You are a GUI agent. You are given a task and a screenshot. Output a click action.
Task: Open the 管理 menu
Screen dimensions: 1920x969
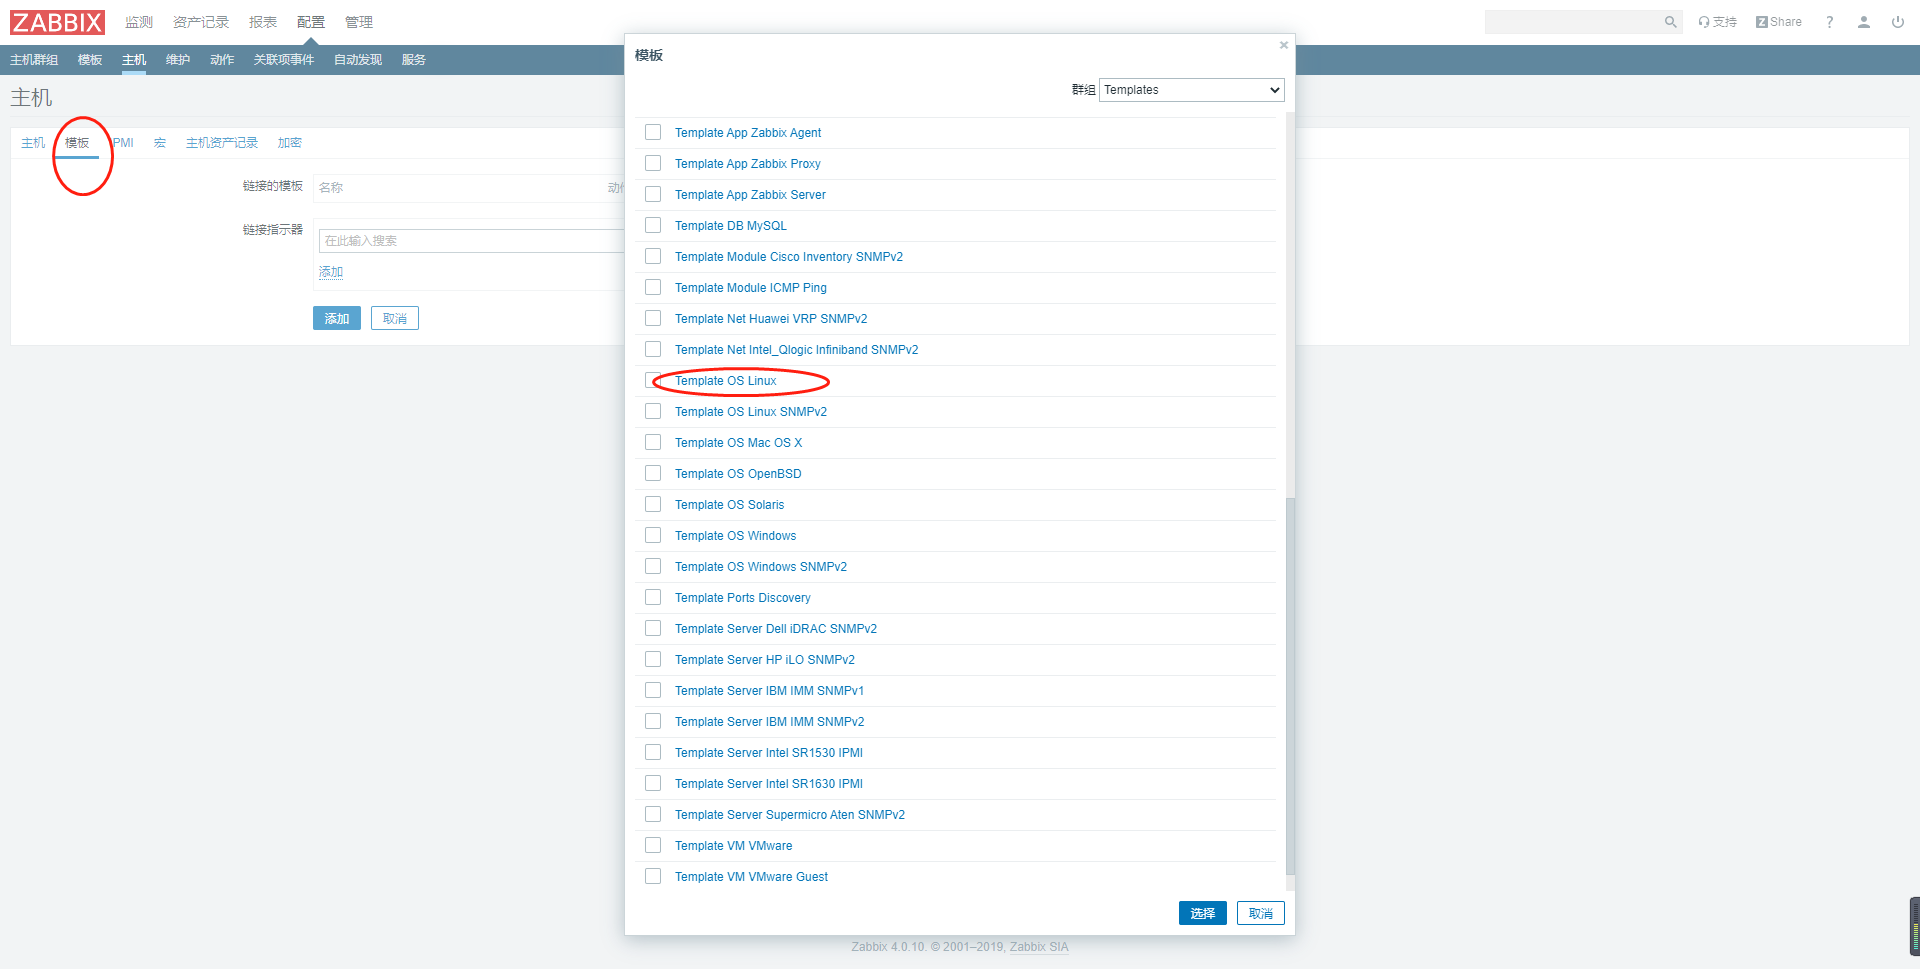[x=359, y=22]
